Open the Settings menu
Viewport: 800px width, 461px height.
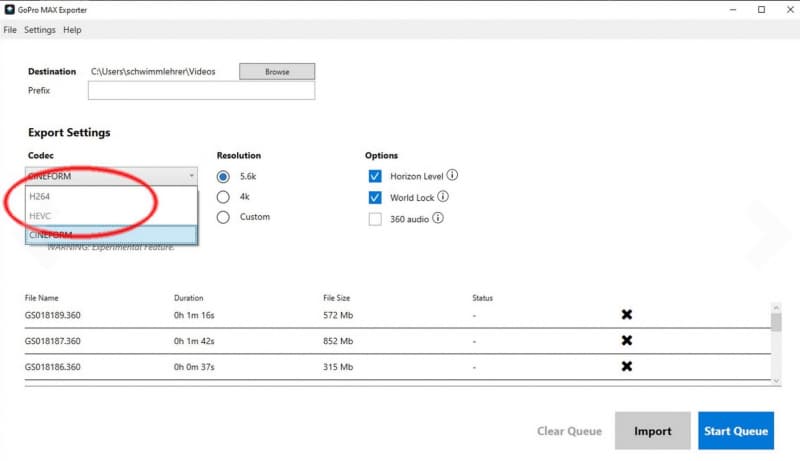point(39,30)
